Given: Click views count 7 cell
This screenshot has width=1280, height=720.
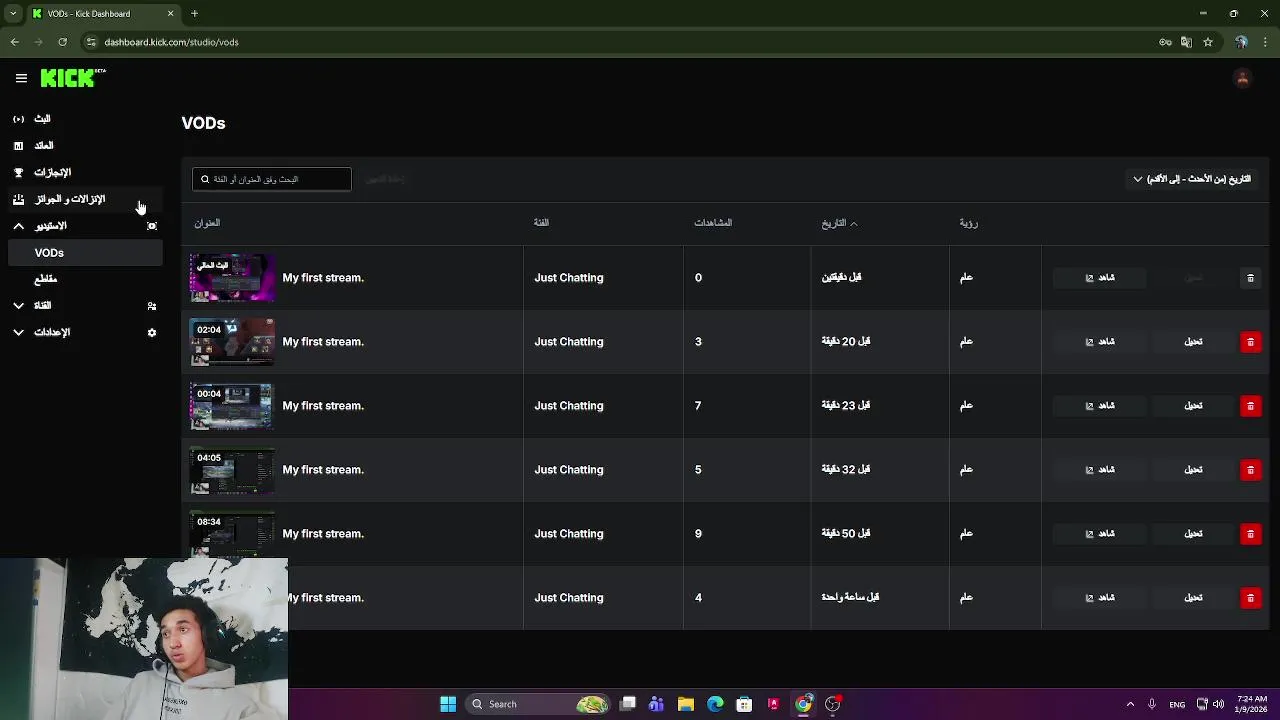Looking at the screenshot, I should [x=698, y=406].
